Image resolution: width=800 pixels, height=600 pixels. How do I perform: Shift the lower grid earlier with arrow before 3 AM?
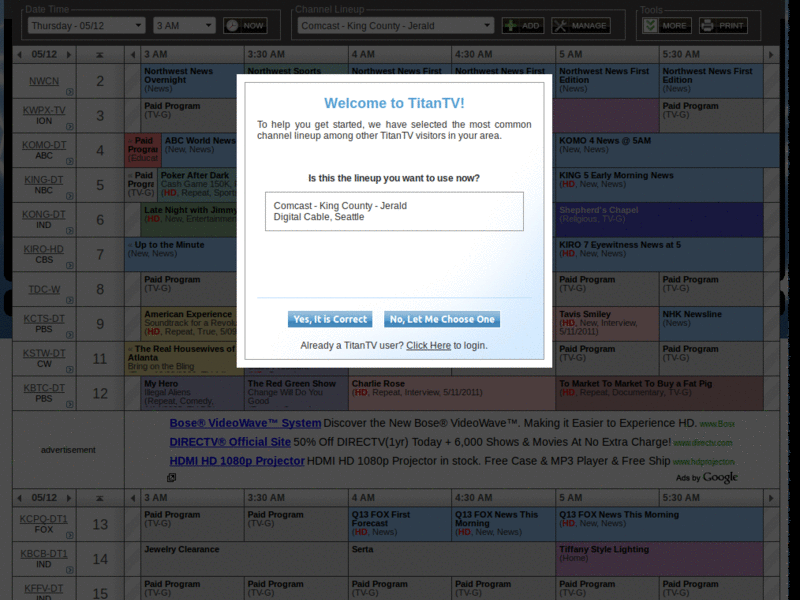(x=133, y=498)
